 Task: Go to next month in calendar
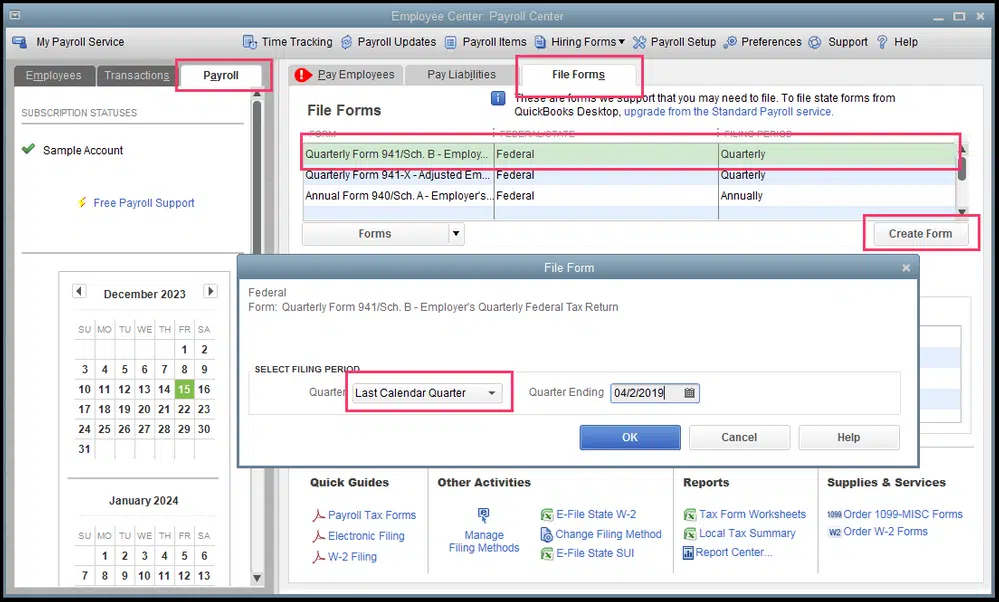(210, 291)
